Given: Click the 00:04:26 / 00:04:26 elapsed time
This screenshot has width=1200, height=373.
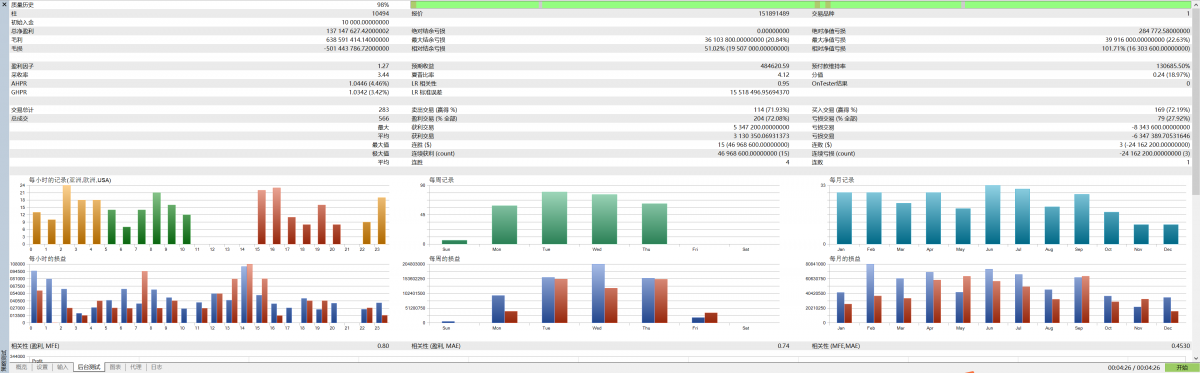Looking at the screenshot, I should coord(1133,367).
